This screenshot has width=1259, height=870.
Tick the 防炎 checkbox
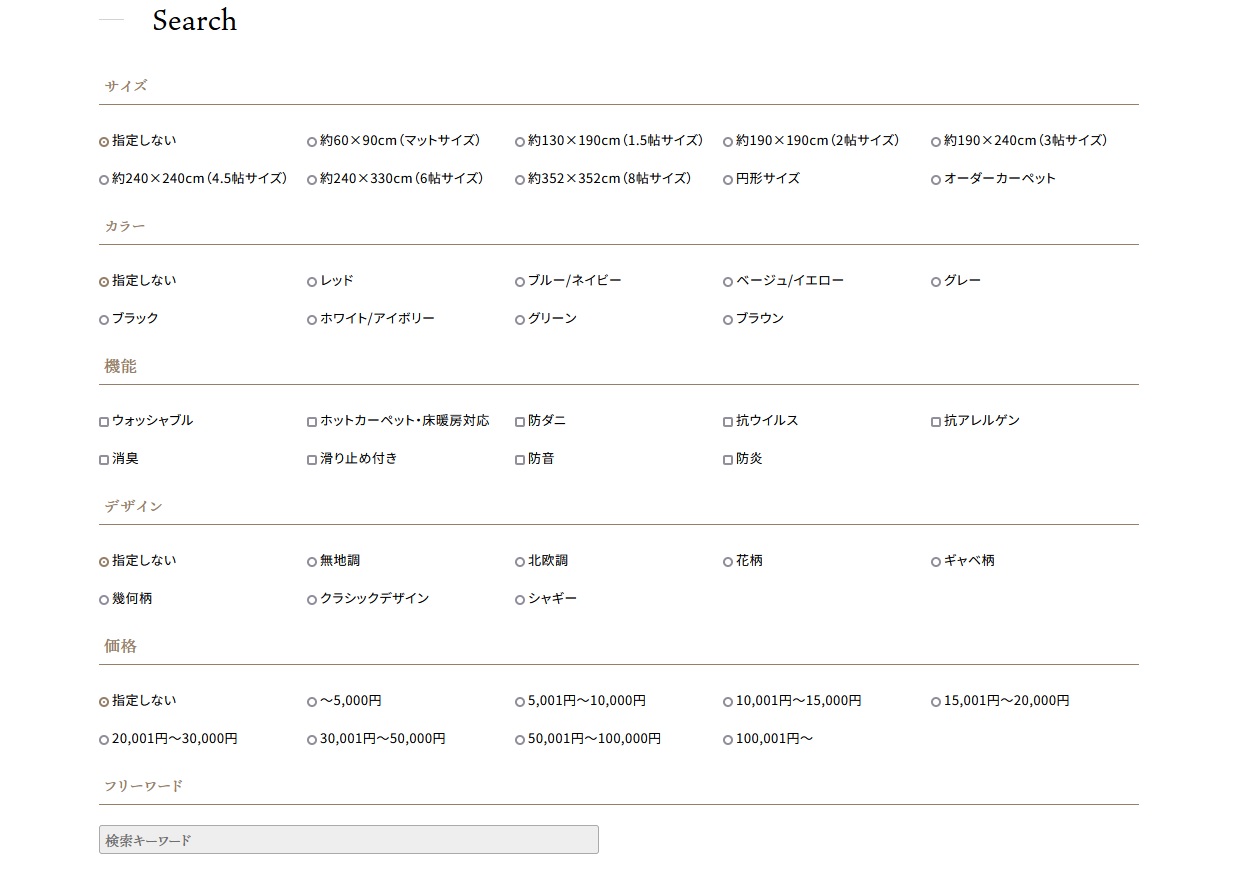pos(728,460)
